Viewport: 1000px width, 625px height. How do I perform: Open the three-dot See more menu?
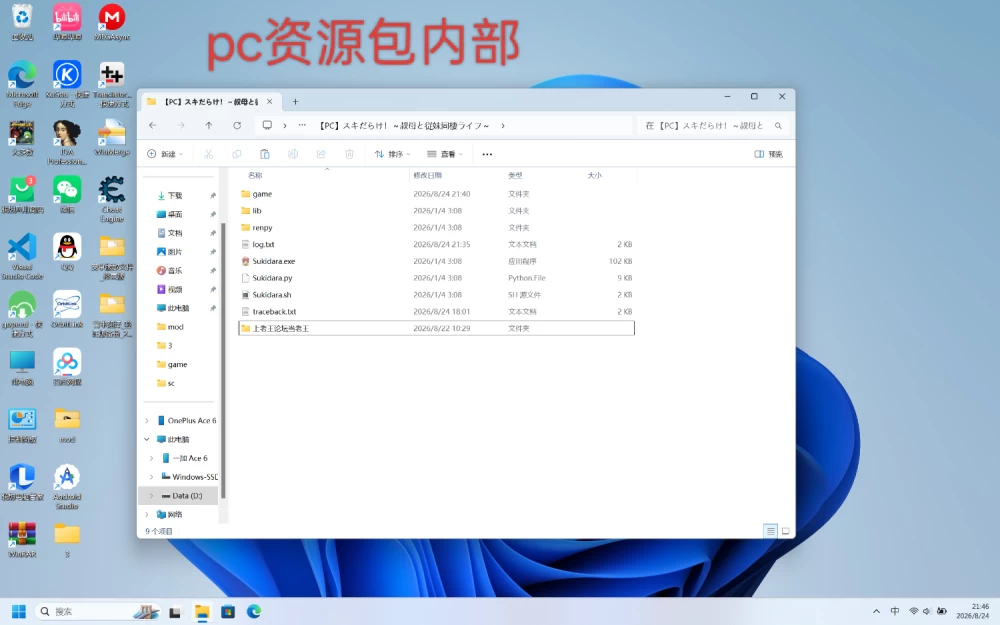tap(487, 154)
